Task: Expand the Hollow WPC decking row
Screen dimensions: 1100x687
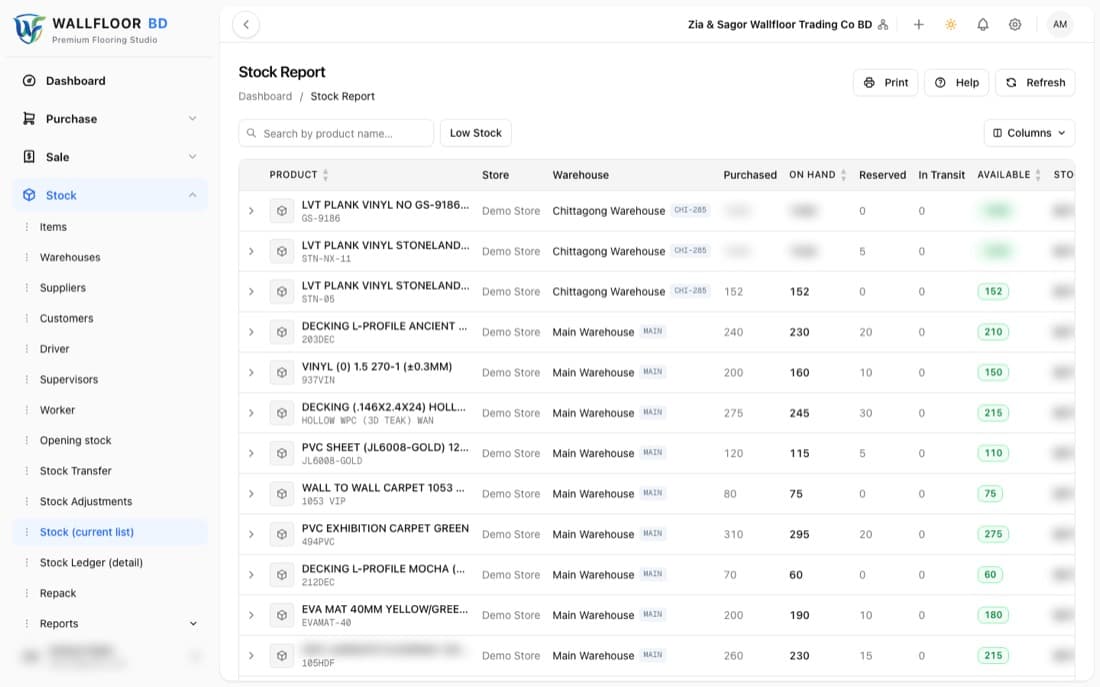Action: coord(251,413)
